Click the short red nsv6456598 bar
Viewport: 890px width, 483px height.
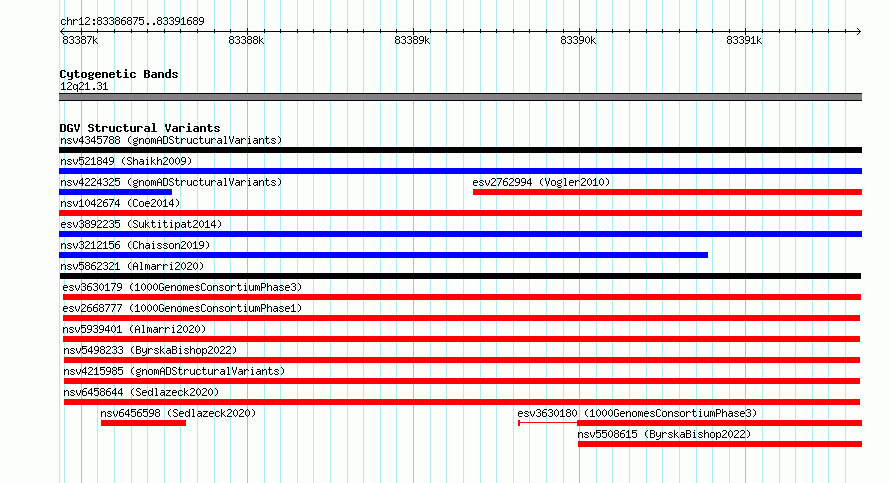(144, 423)
